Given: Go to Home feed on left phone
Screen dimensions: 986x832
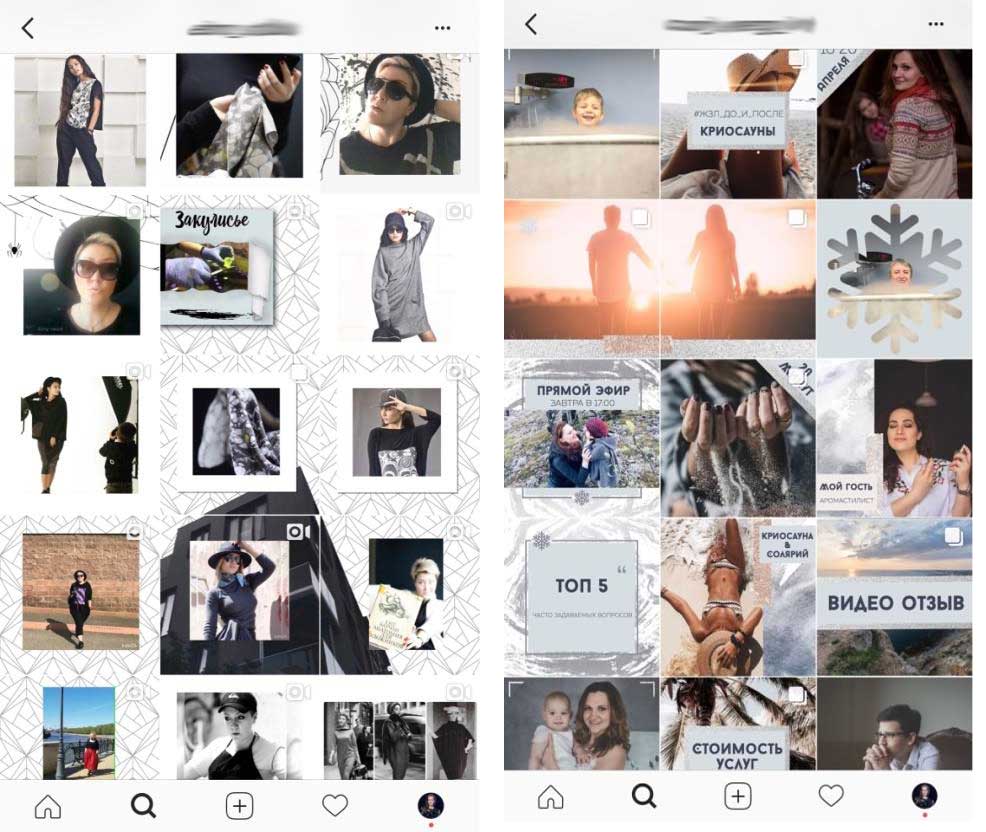Looking at the screenshot, I should click(x=47, y=805).
